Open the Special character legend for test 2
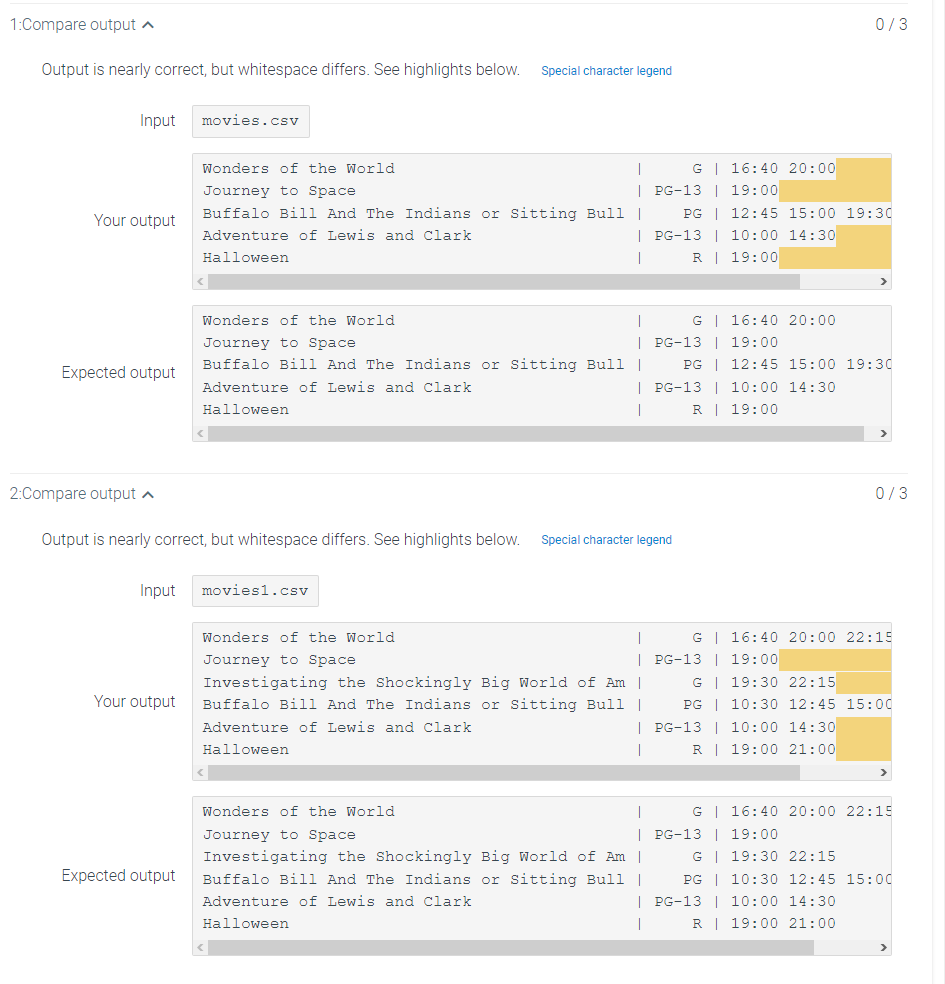The image size is (945, 984). (606, 539)
